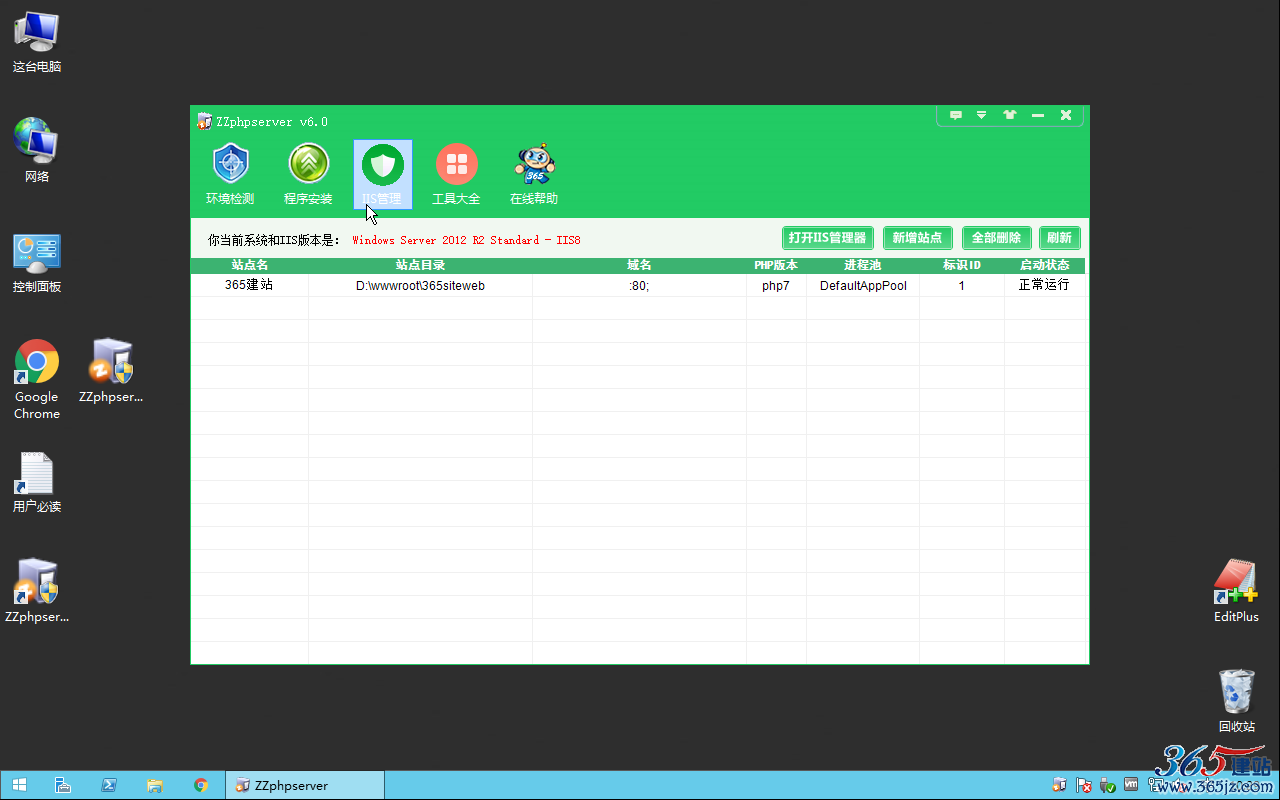This screenshot has width=1280, height=800.
Task: Click the 站点名 column header
Action: [250, 265]
